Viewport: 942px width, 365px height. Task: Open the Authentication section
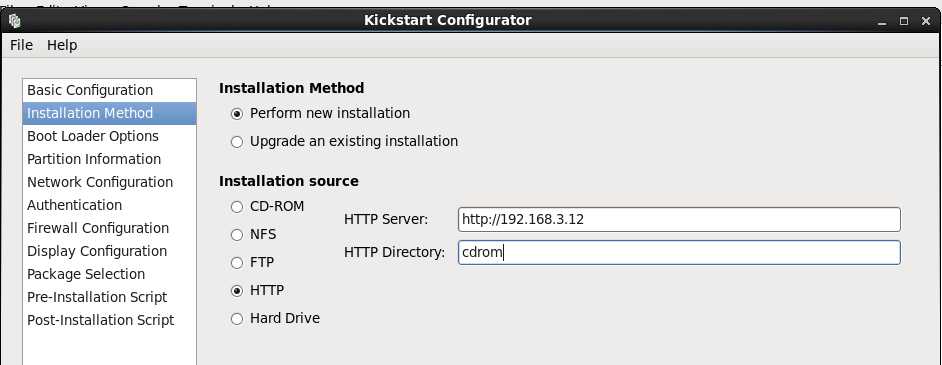coord(109,205)
